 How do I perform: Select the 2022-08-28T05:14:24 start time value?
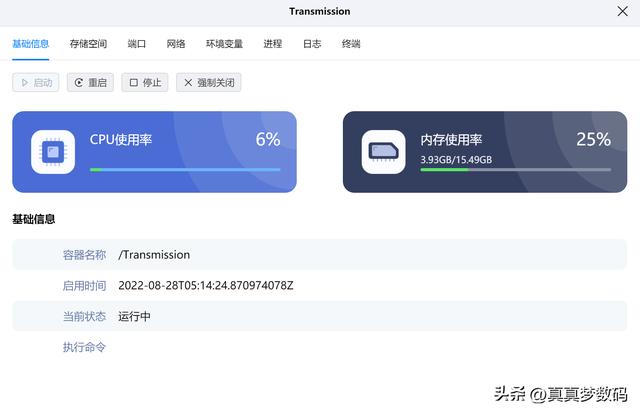click(206, 285)
